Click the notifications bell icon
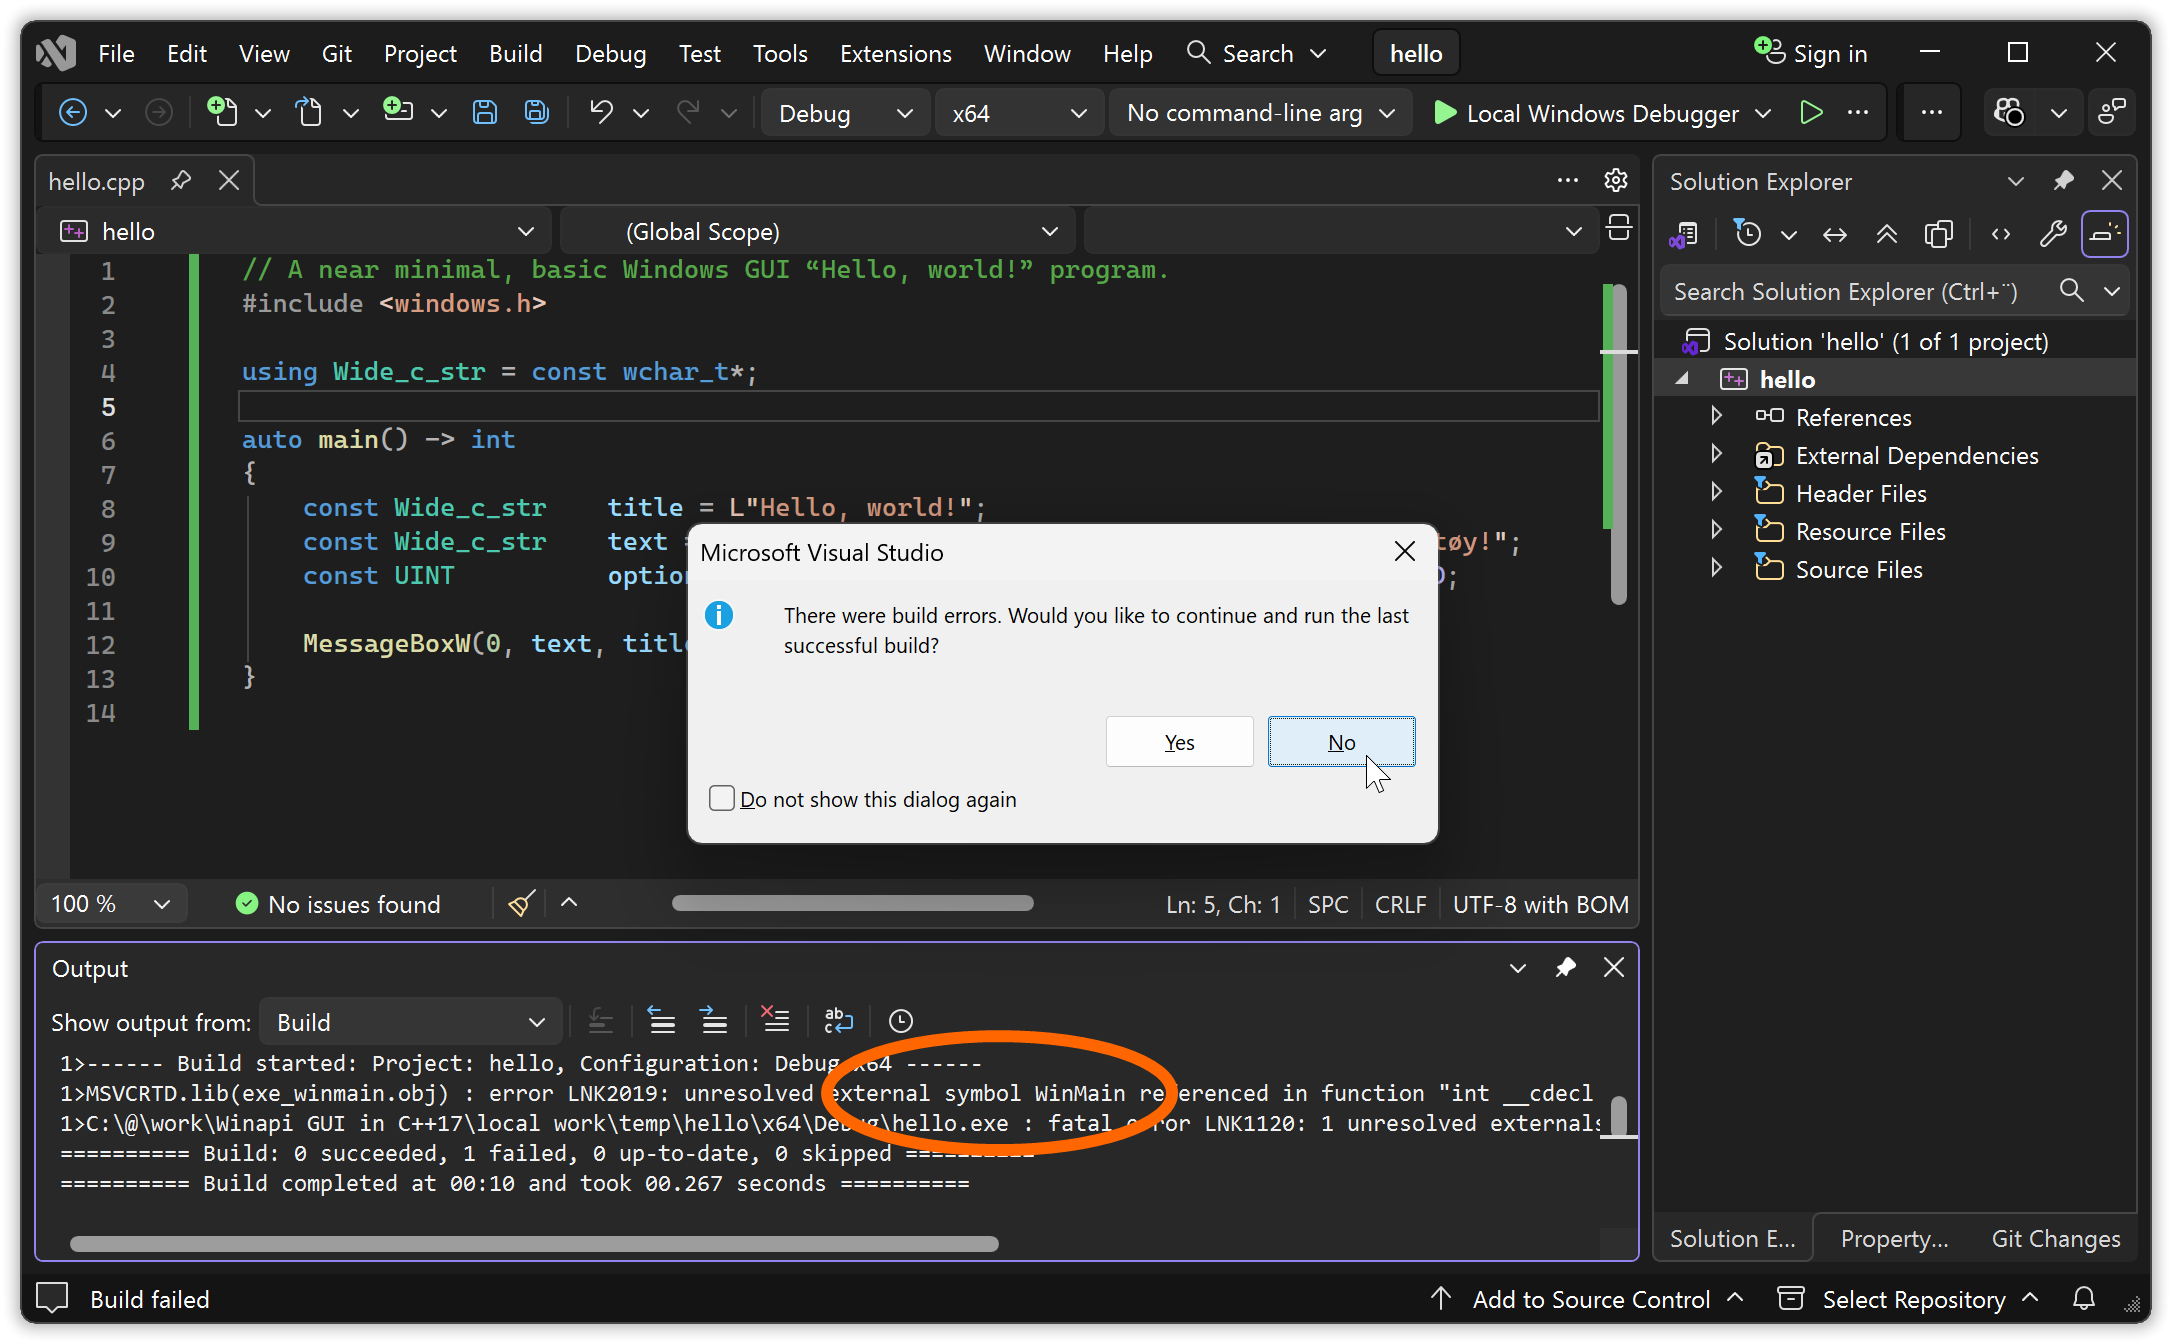Viewport: 2172px width, 1344px height. coord(2084,1299)
